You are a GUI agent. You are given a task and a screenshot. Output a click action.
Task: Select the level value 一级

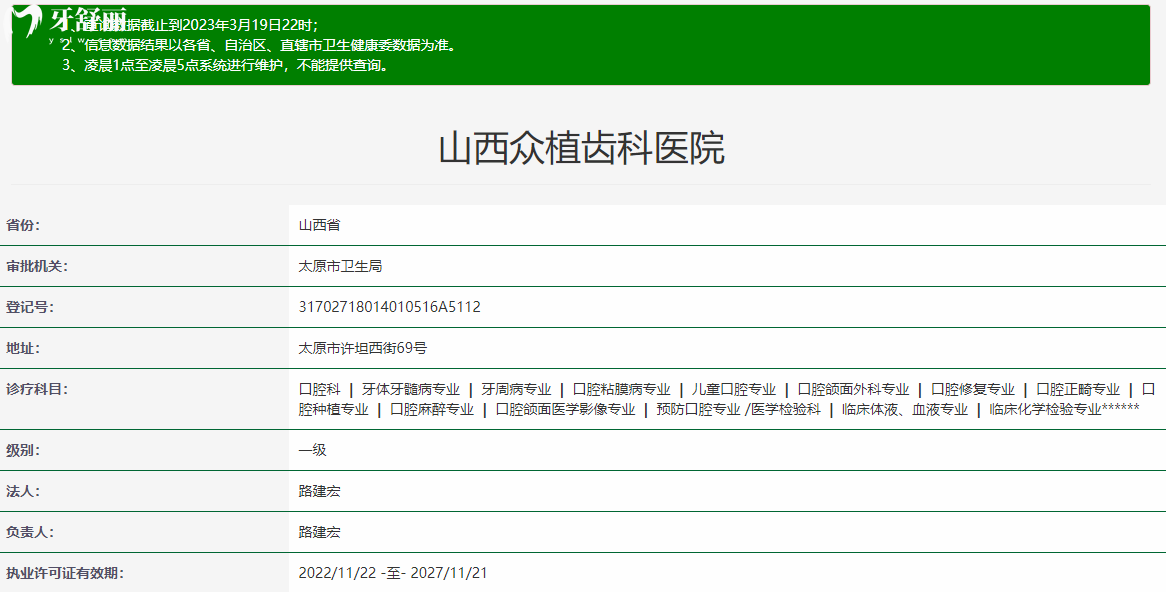(312, 450)
